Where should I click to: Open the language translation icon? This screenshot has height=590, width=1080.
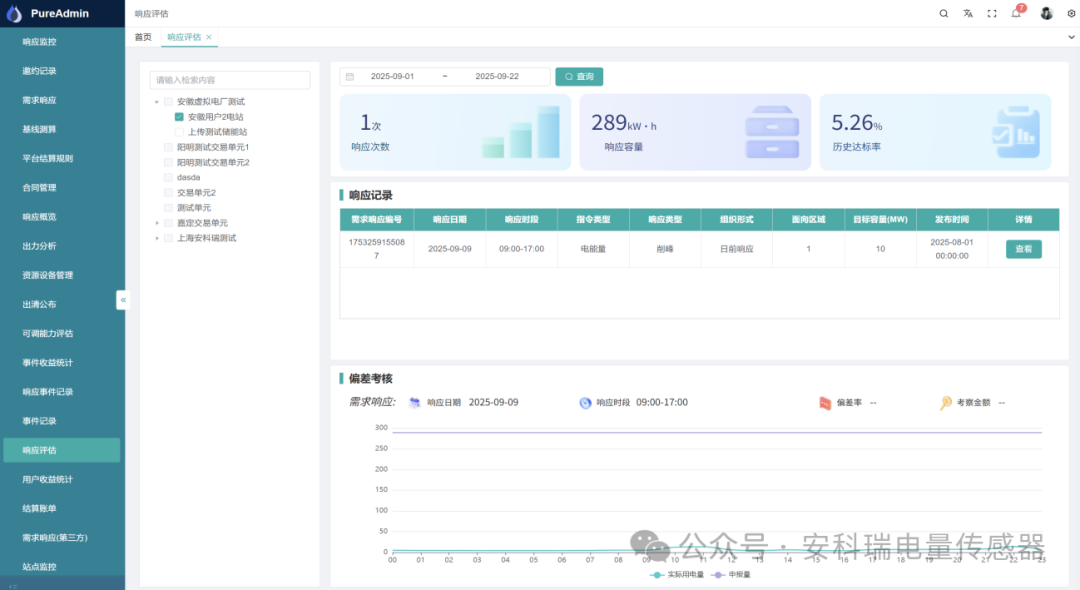(x=968, y=13)
